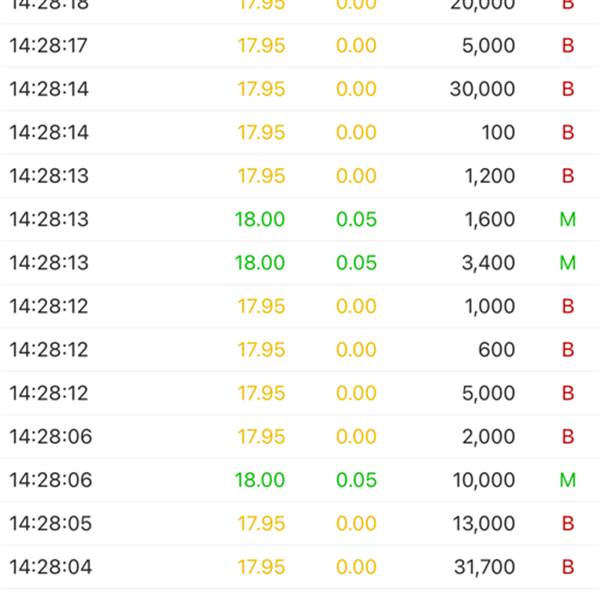Select the 31,700 volume trade at 14:28:04

[300, 567]
